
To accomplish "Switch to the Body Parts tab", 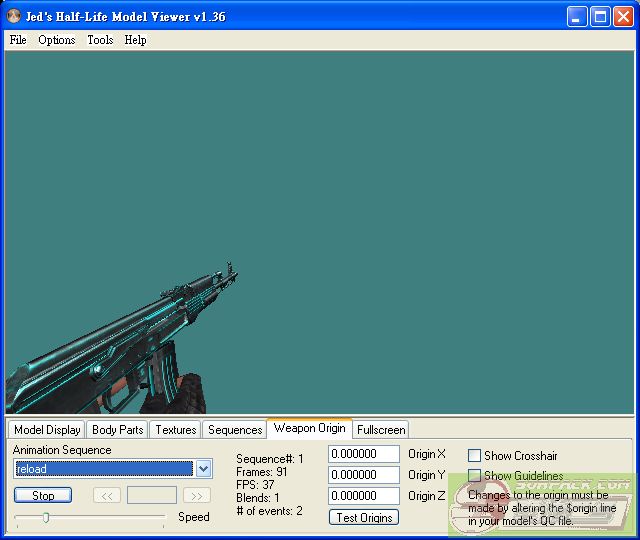I will (117, 430).
